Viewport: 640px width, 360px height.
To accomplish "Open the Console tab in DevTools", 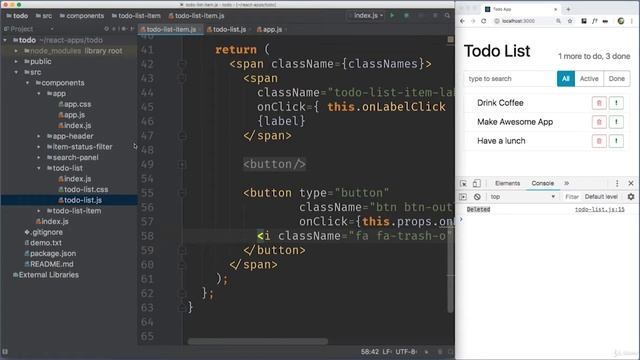I will click(542, 183).
